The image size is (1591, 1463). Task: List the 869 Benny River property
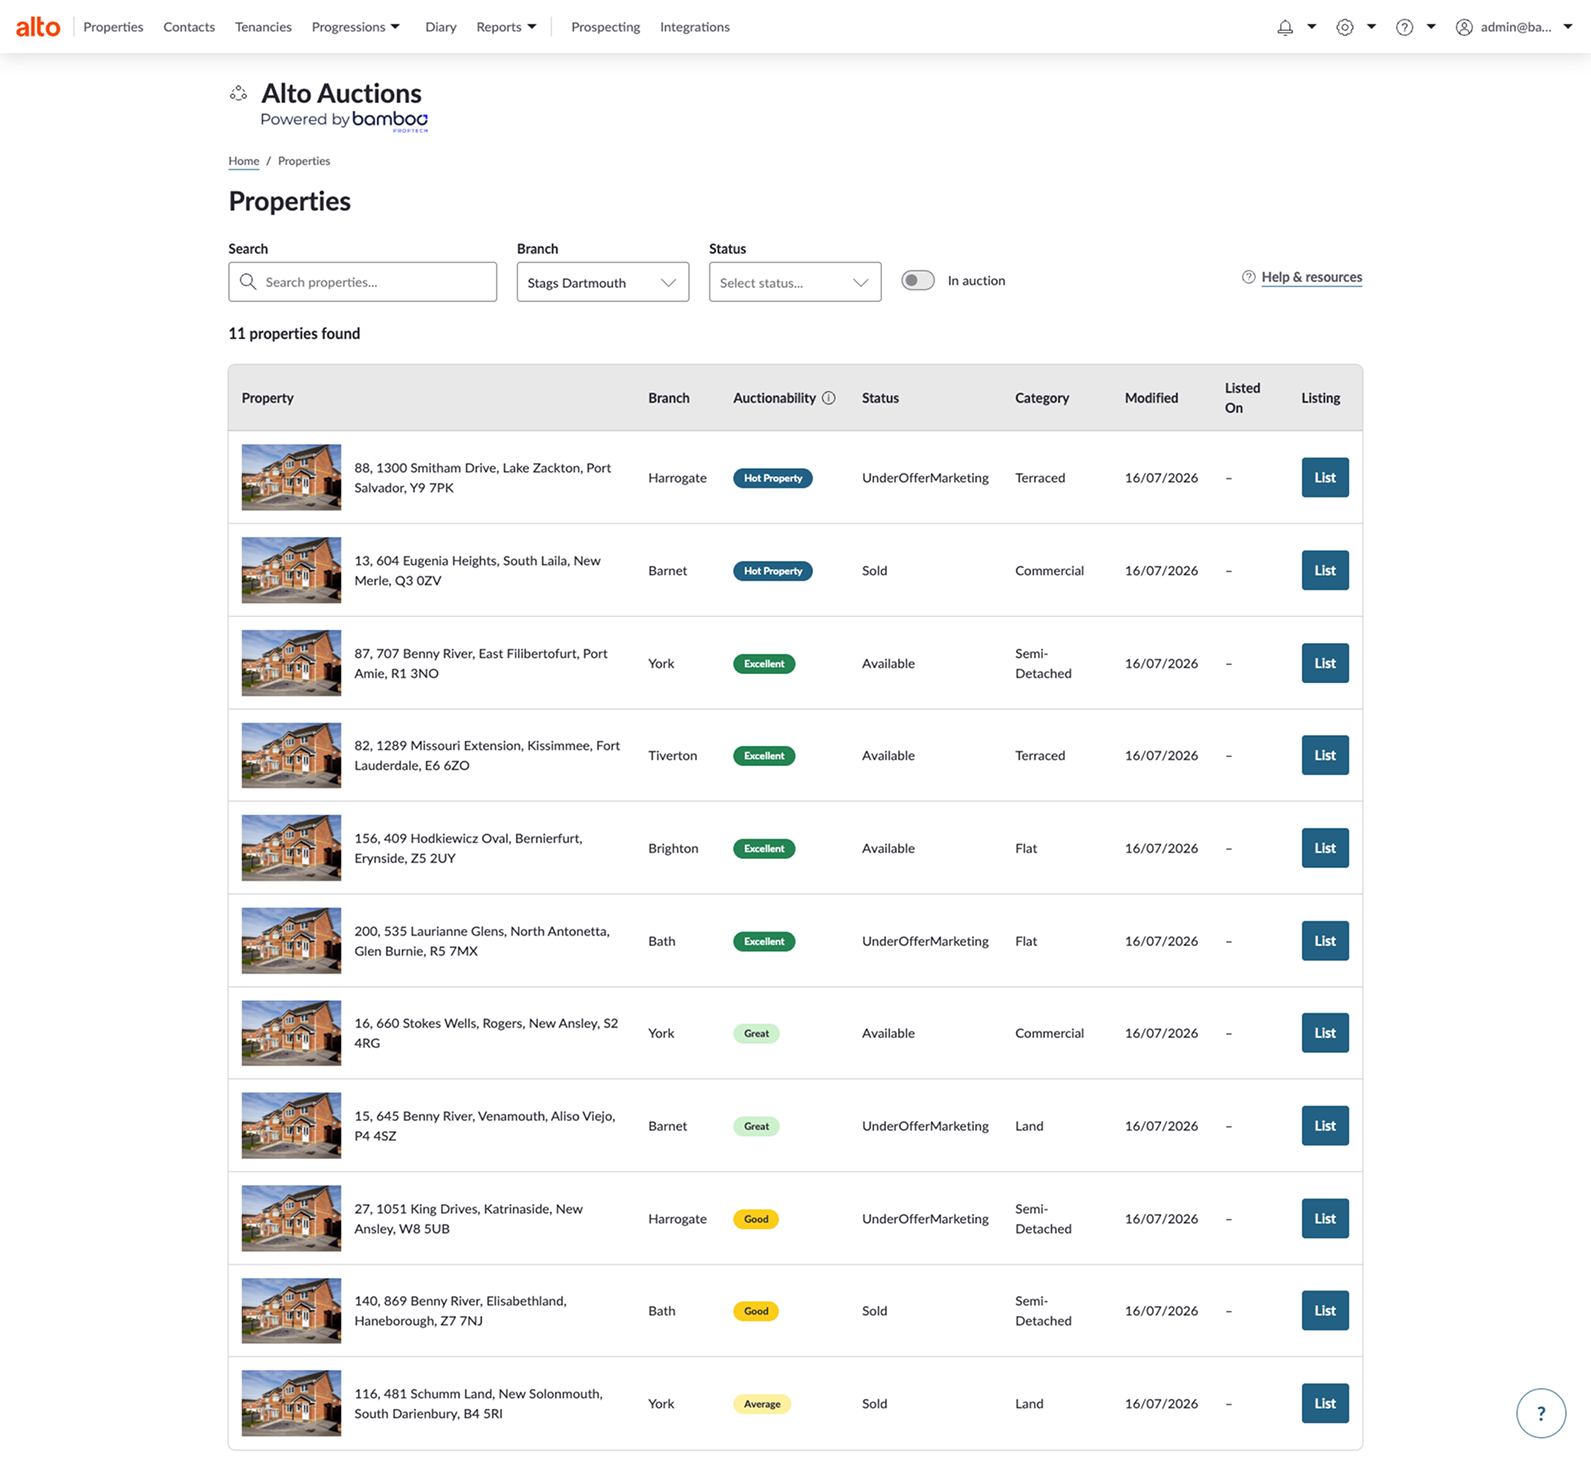pos(1325,1311)
